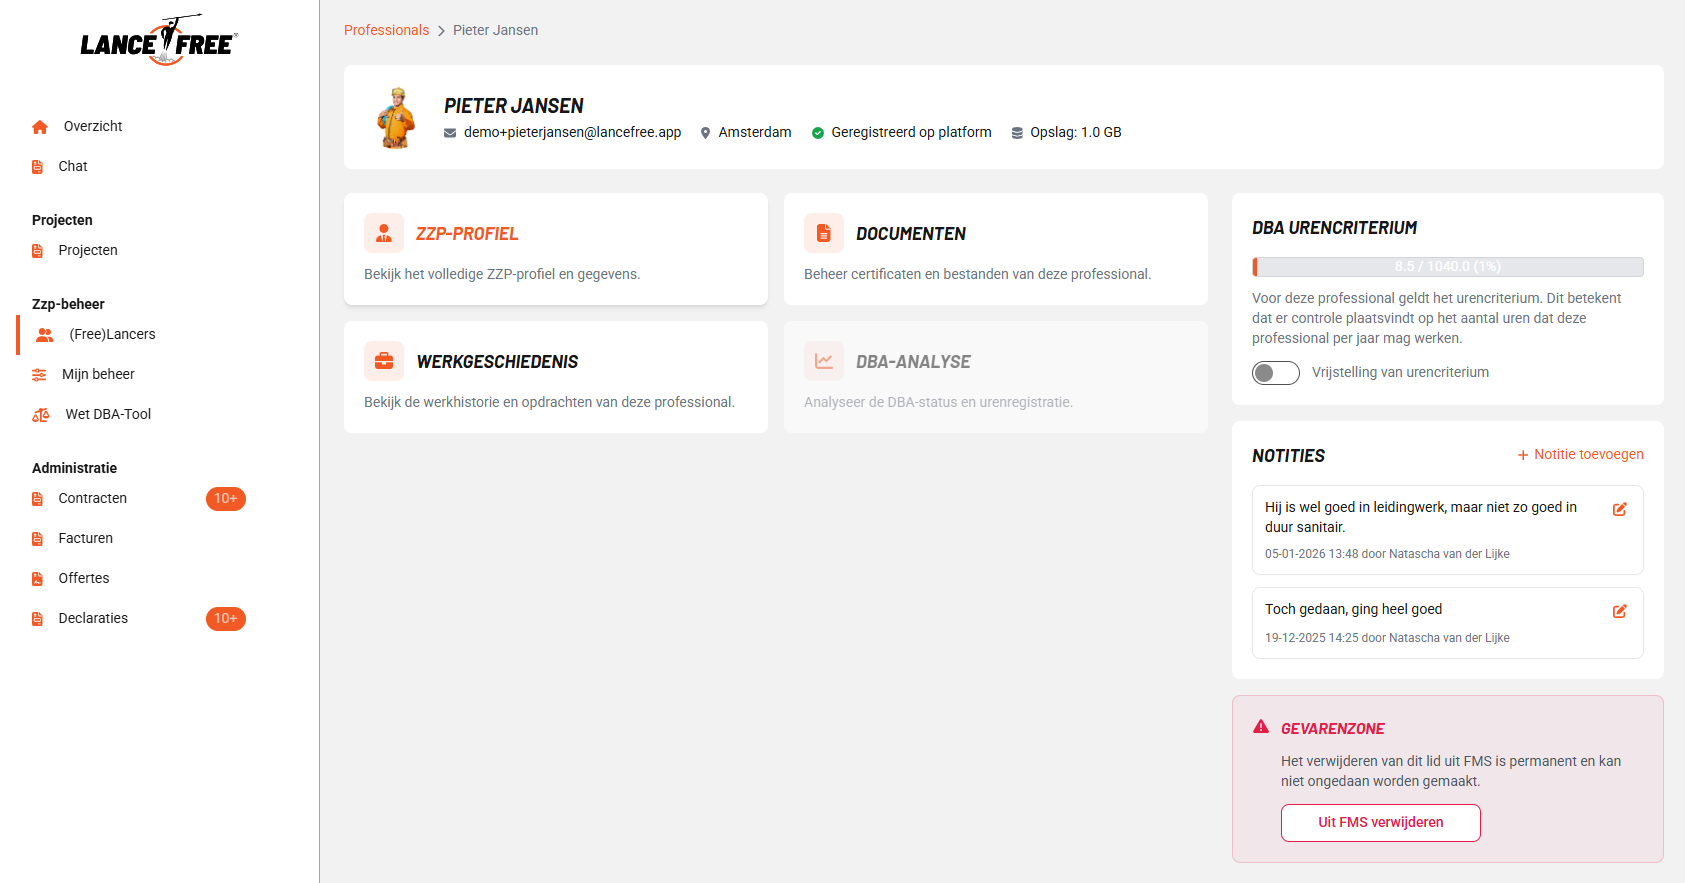Click the Wet DBA-Tool scales icon
Image resolution: width=1685 pixels, height=883 pixels.
click(41, 415)
